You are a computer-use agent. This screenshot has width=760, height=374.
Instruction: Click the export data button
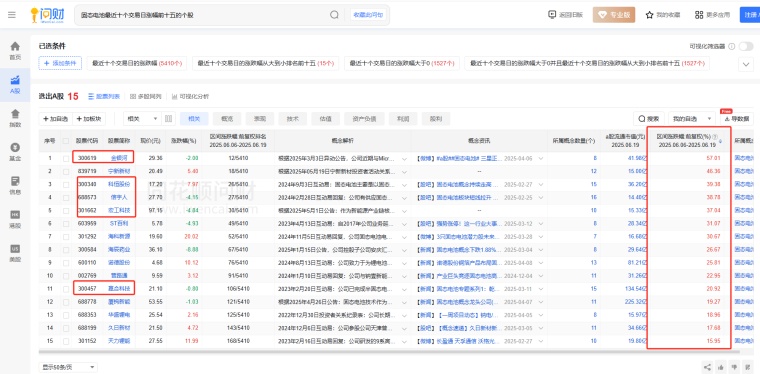tap(736, 119)
